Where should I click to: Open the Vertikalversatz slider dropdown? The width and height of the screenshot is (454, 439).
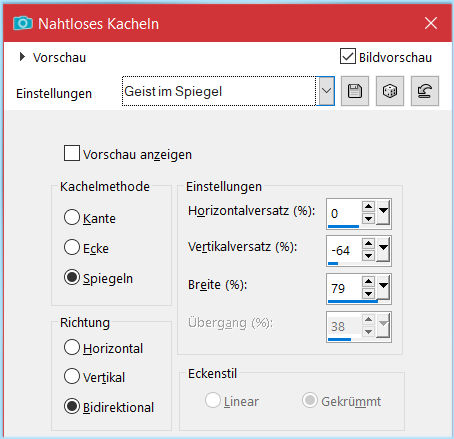(383, 249)
